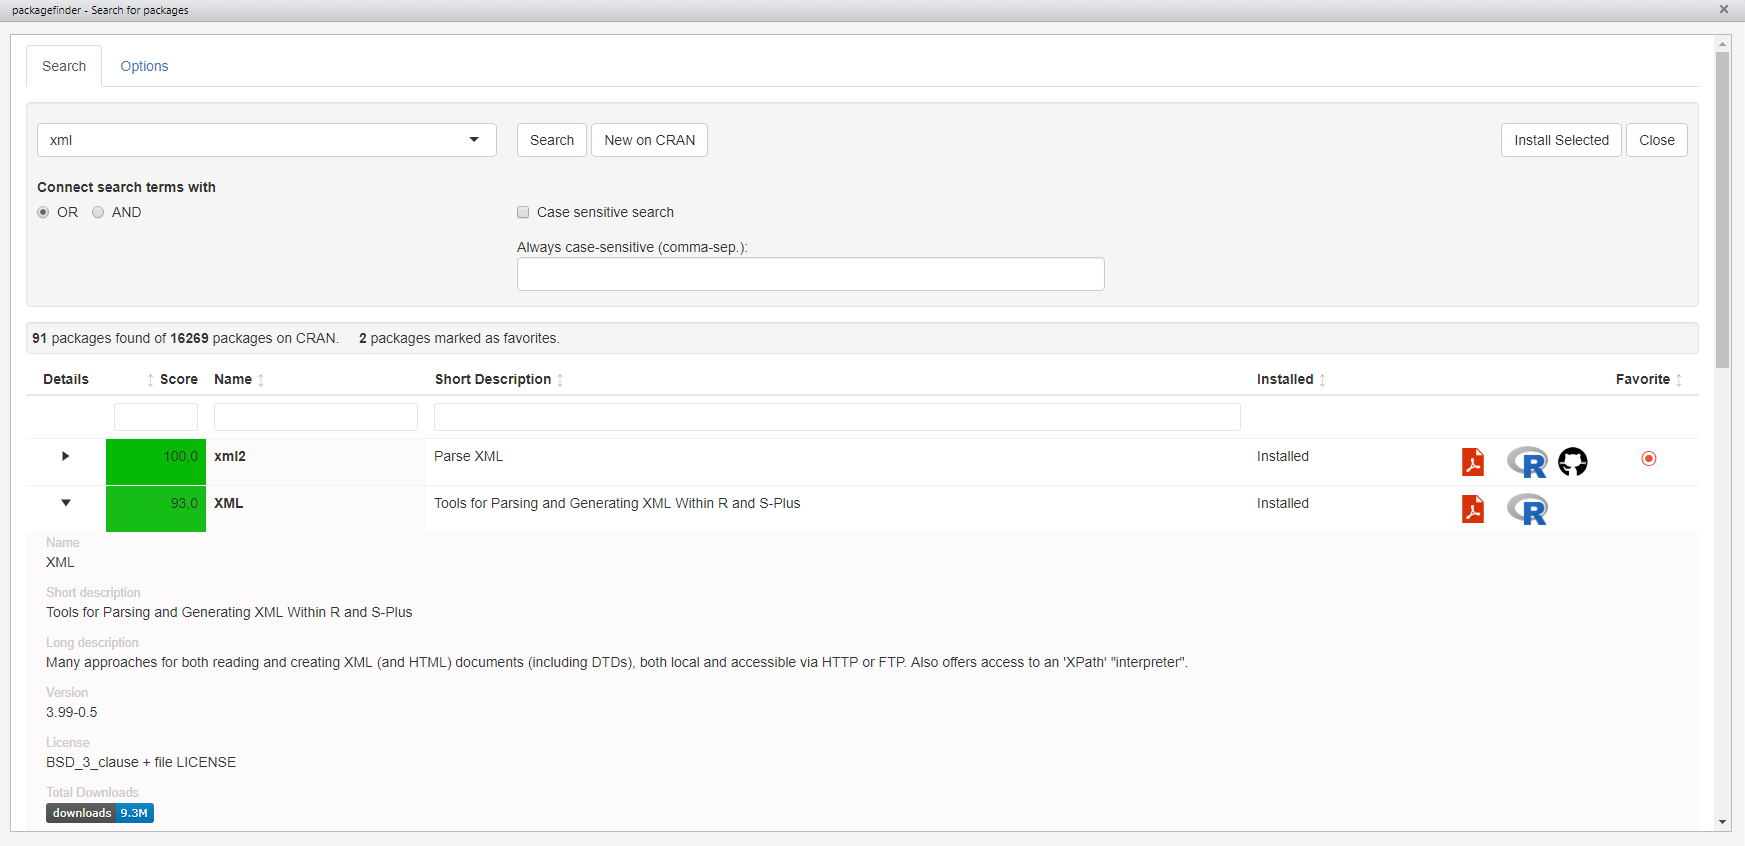Switch to the Search tab

click(64, 66)
